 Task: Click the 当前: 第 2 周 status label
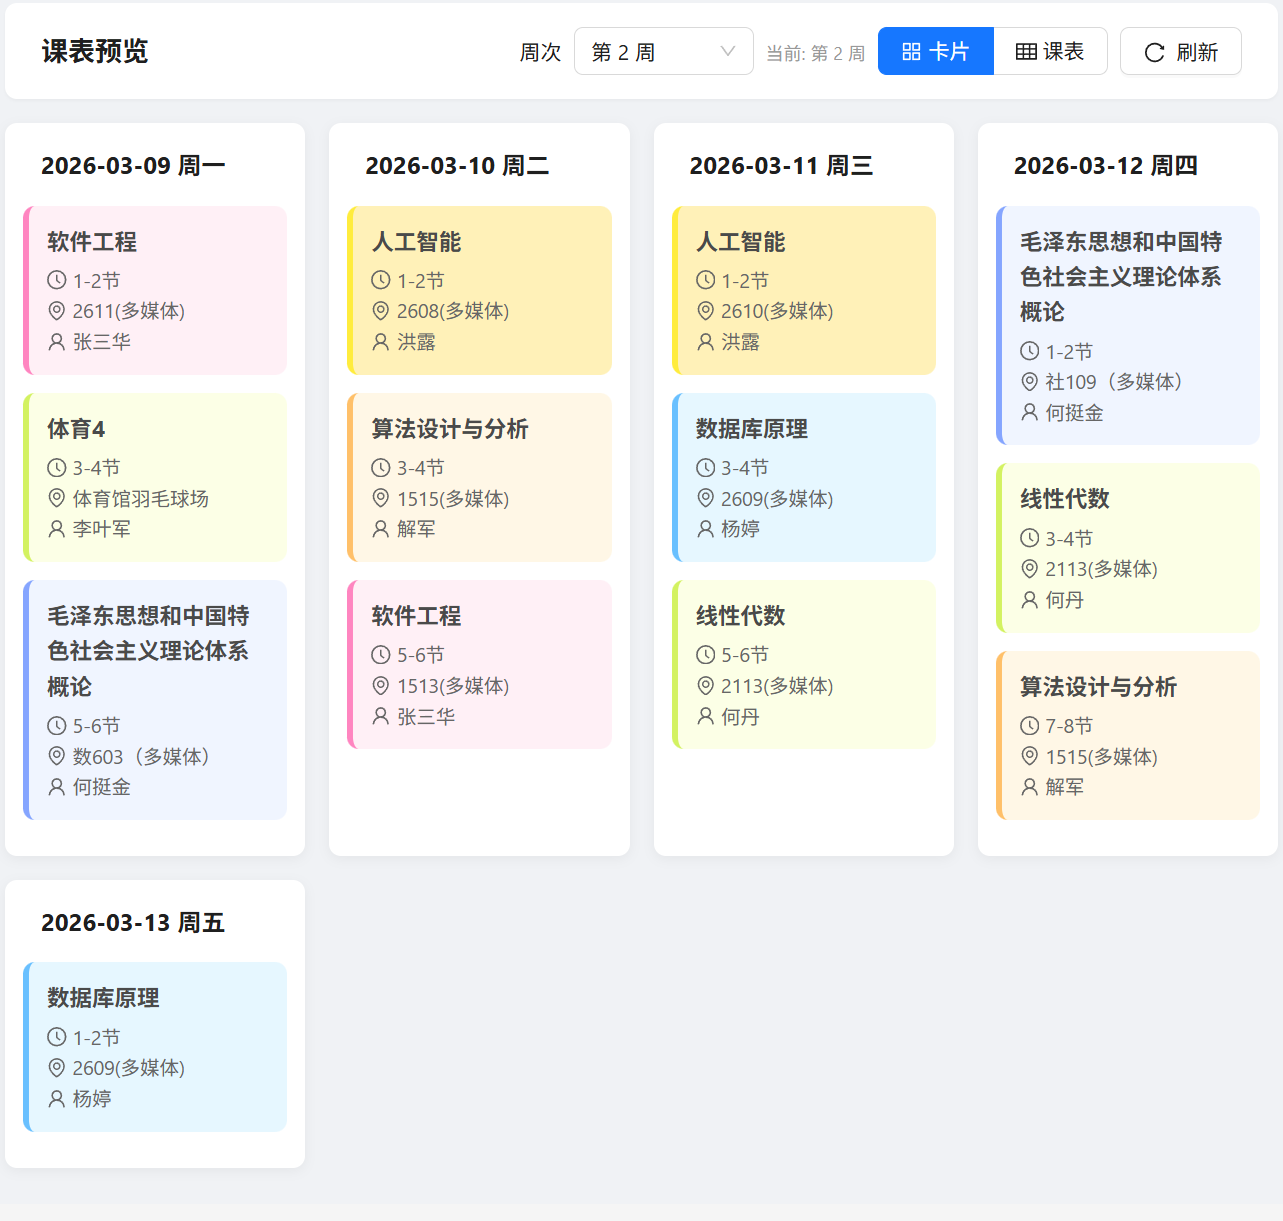(815, 54)
